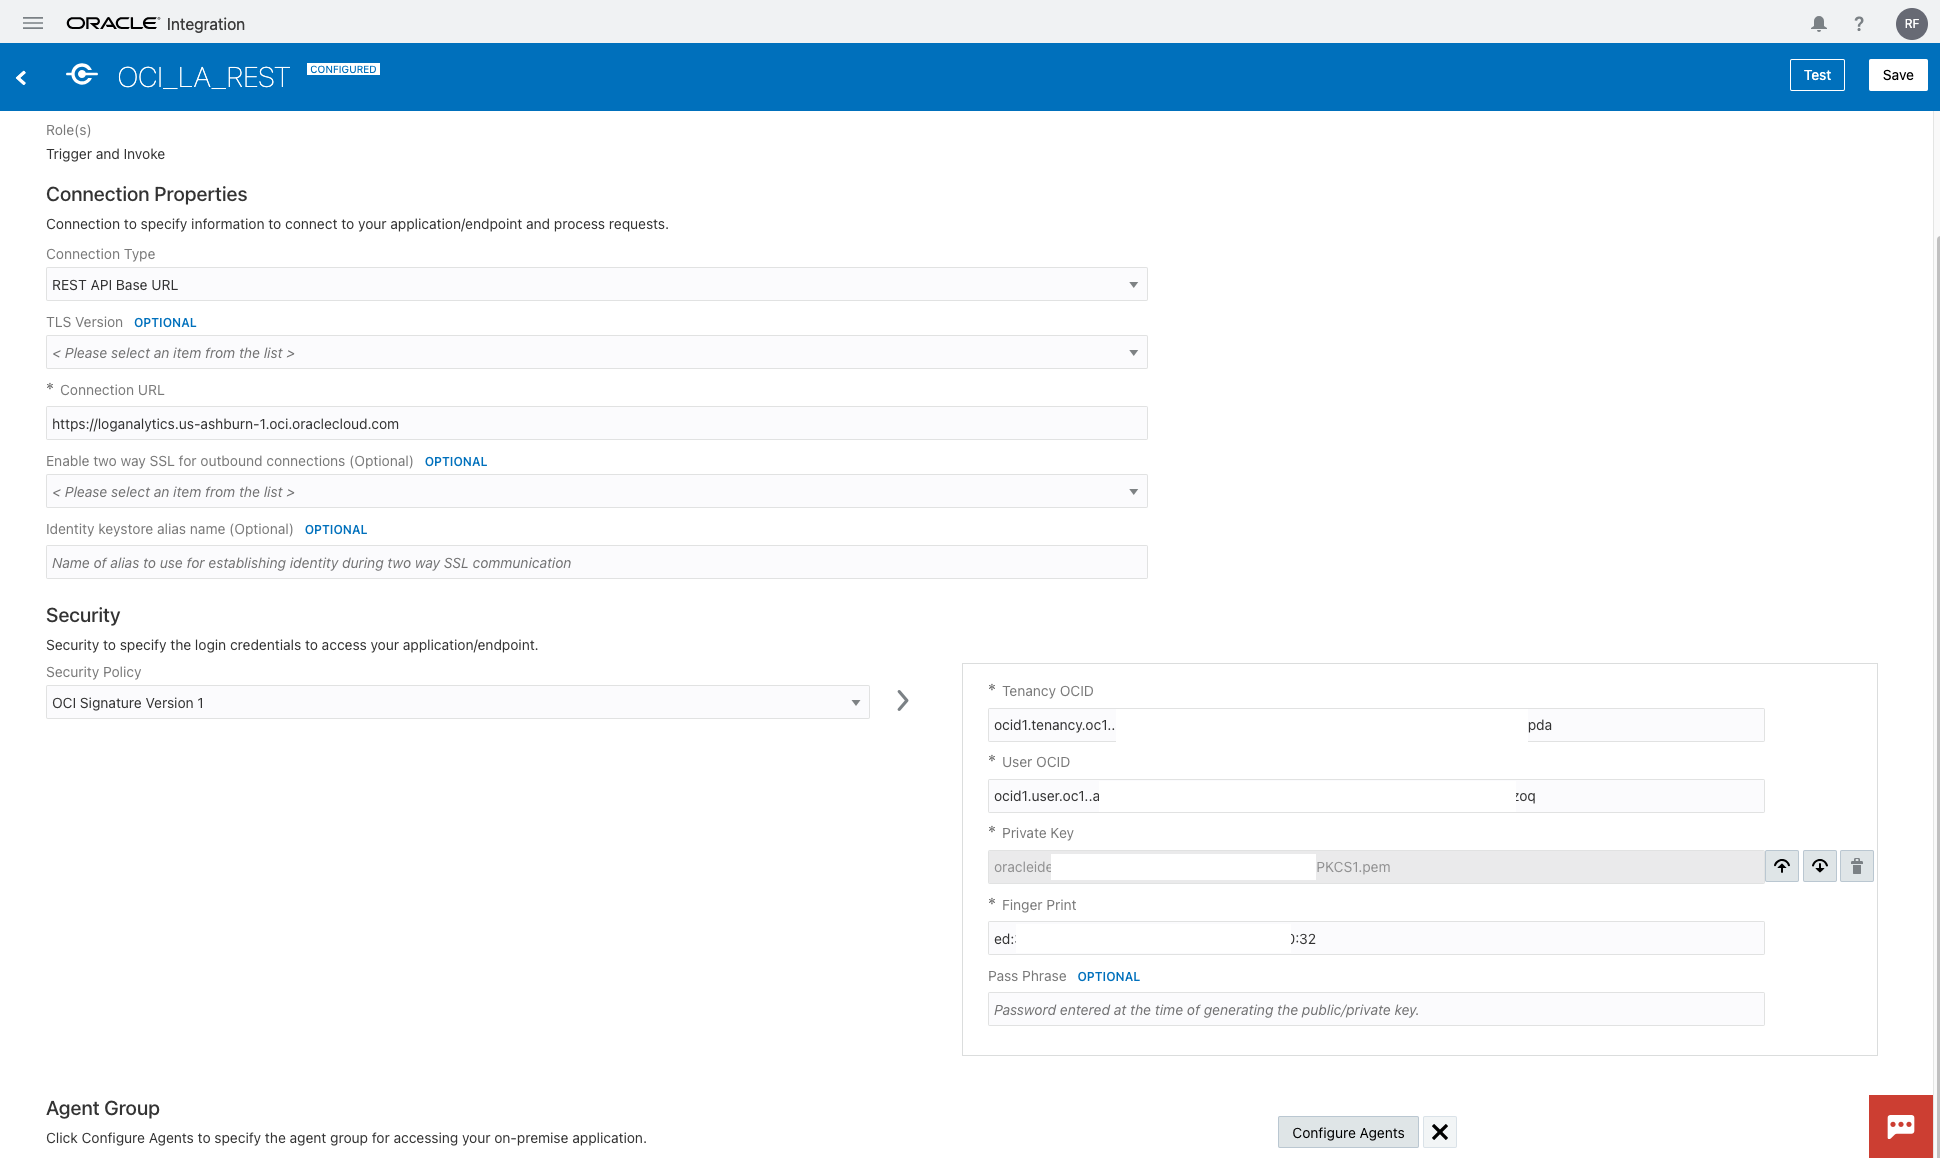1940x1158 pixels.
Task: Click the Test button
Action: pos(1817,74)
